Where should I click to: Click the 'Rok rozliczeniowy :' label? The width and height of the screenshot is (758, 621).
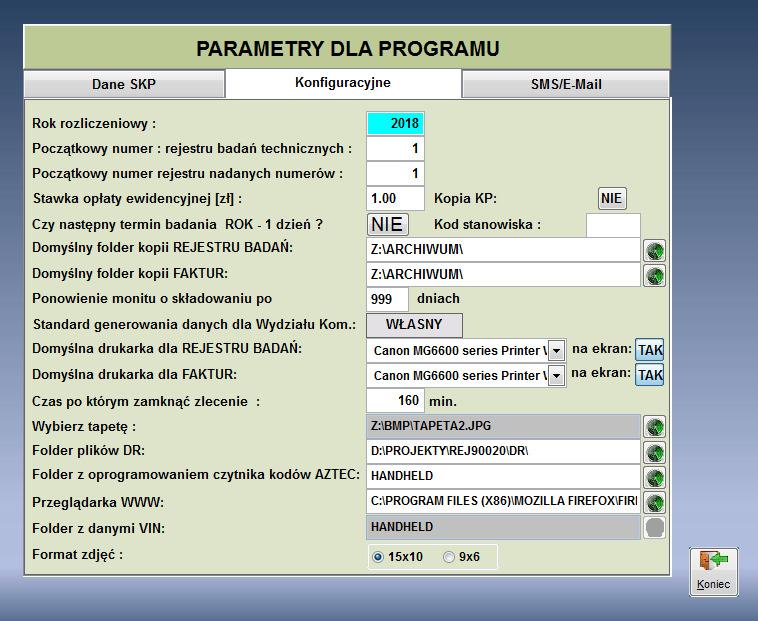(x=94, y=124)
